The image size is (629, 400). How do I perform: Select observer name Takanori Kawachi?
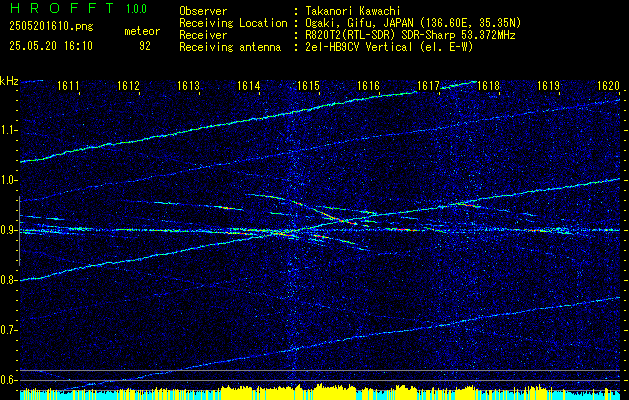[x=353, y=11]
